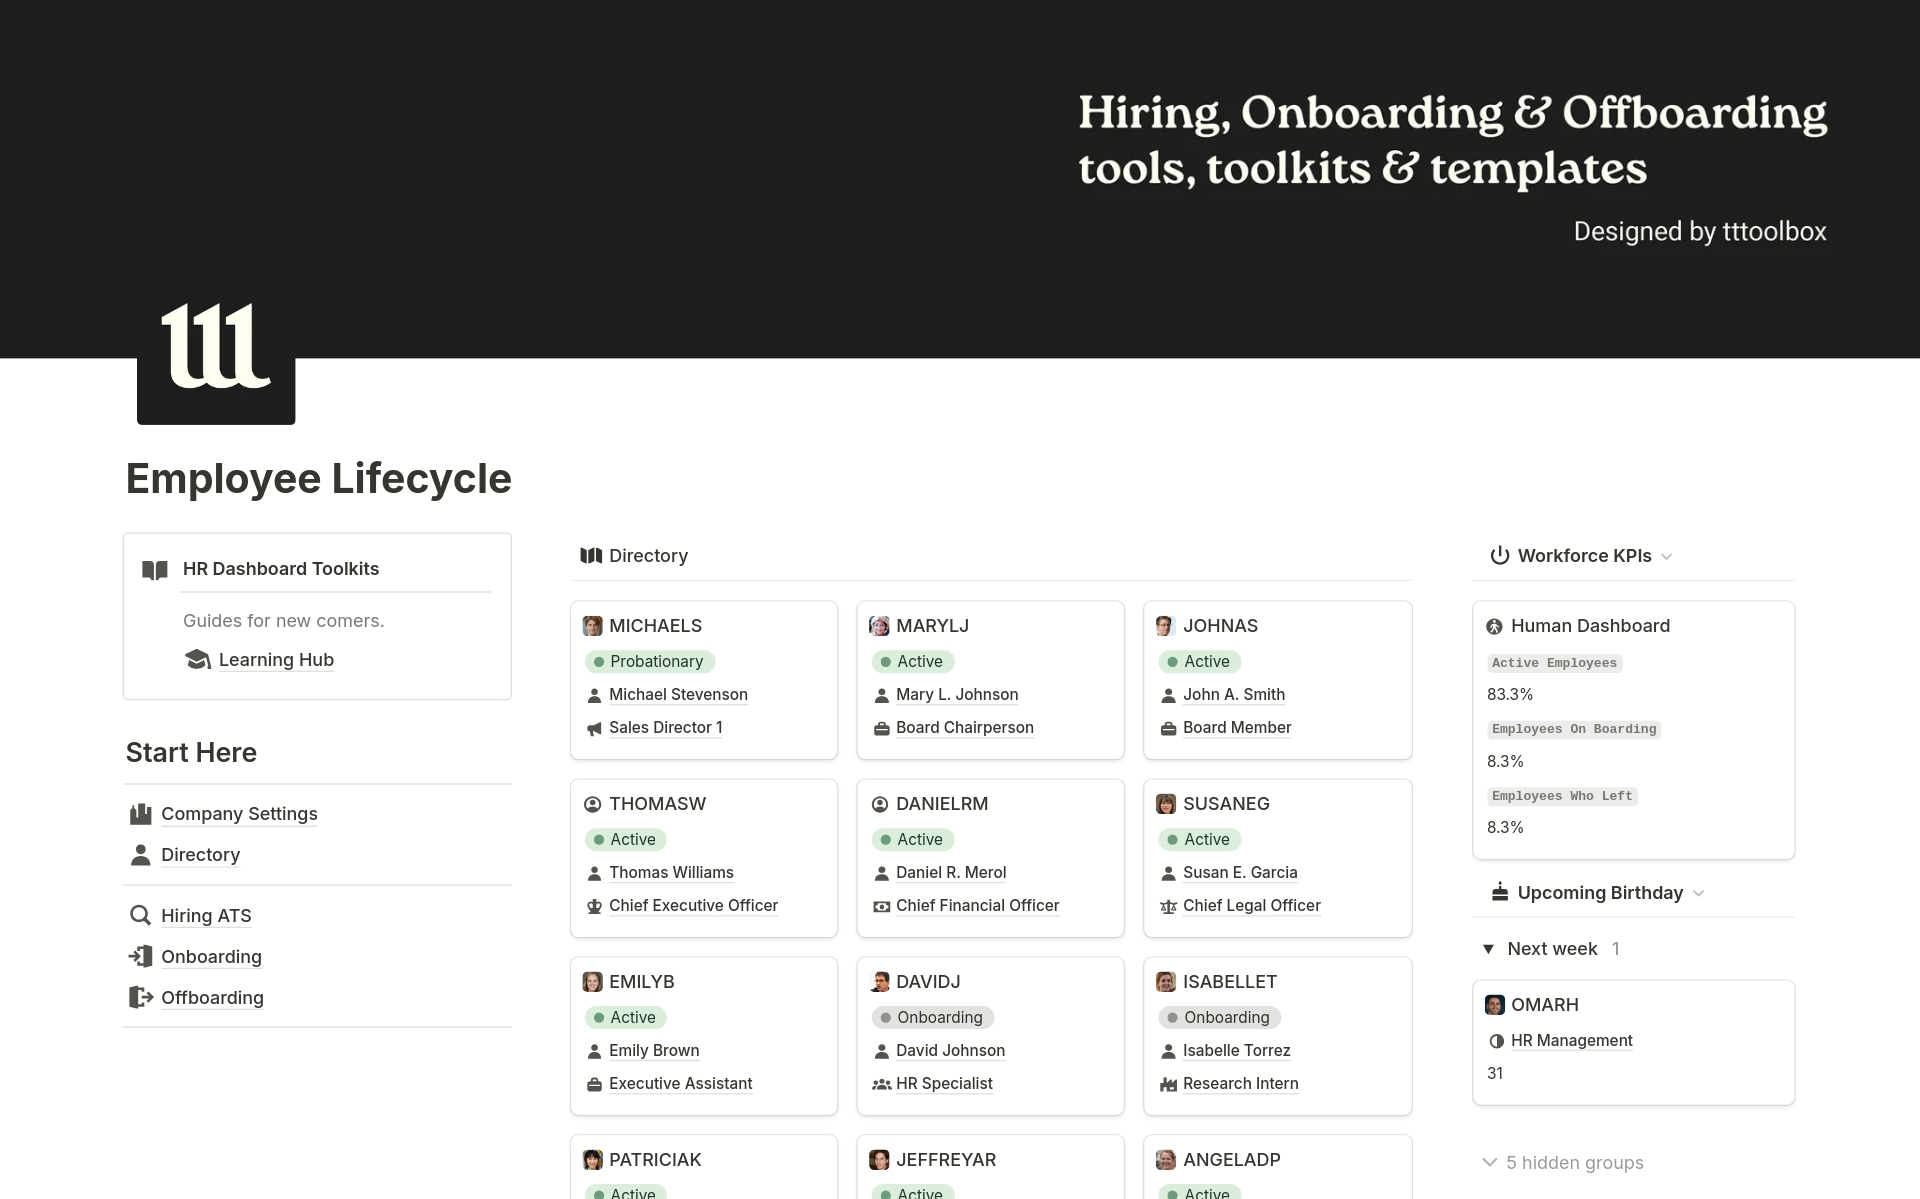Click the enter-door icon beside Onboarding
The image size is (1920, 1199).
click(x=141, y=957)
